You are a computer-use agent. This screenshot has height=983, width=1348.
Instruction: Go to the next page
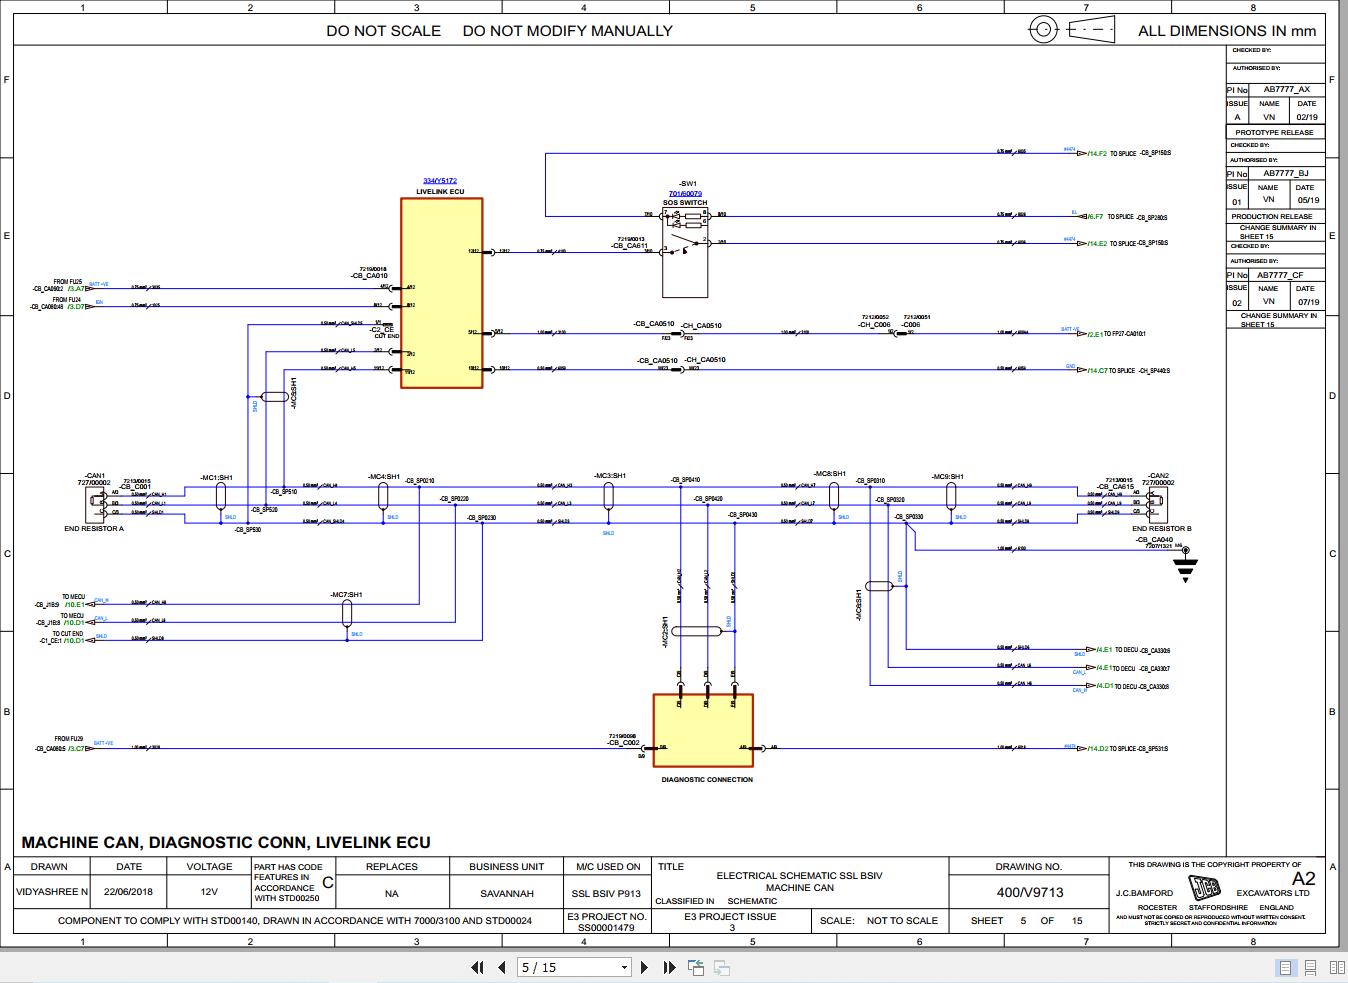643,967
